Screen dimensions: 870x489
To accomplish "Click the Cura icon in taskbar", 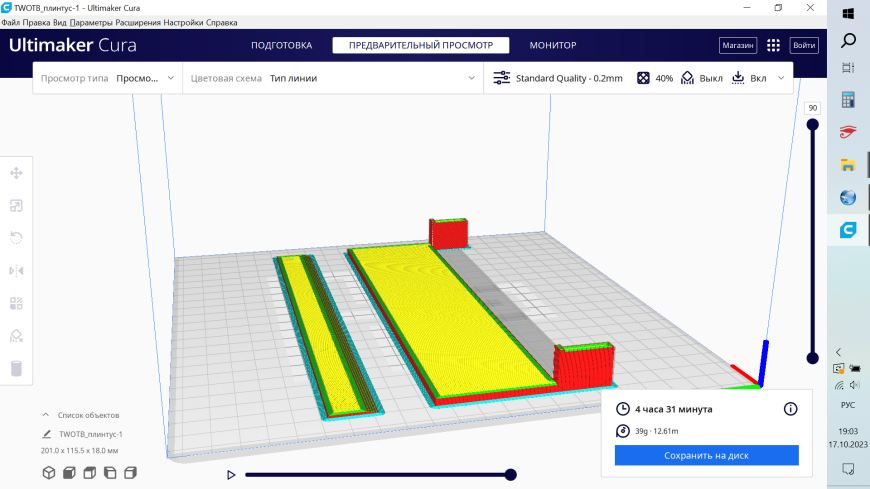I will (x=848, y=229).
